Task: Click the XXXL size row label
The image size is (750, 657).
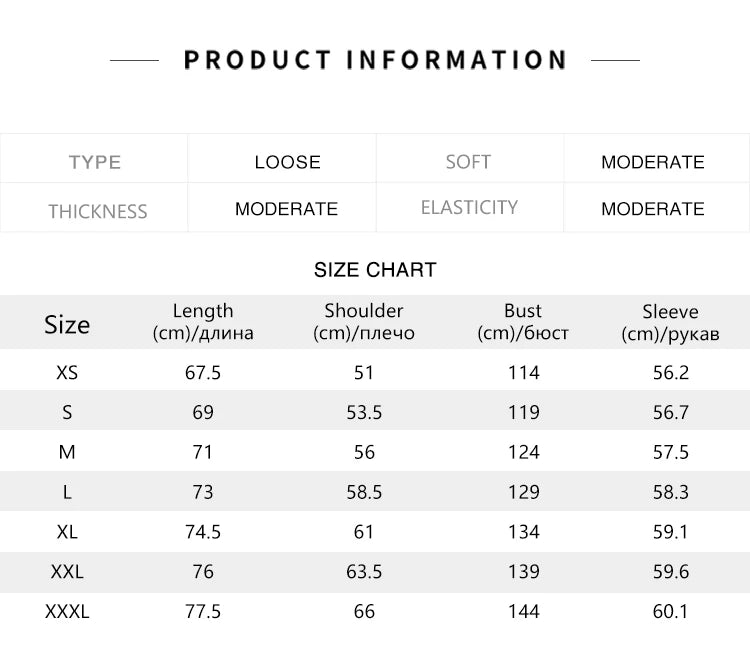Action: pyautogui.click(x=67, y=611)
